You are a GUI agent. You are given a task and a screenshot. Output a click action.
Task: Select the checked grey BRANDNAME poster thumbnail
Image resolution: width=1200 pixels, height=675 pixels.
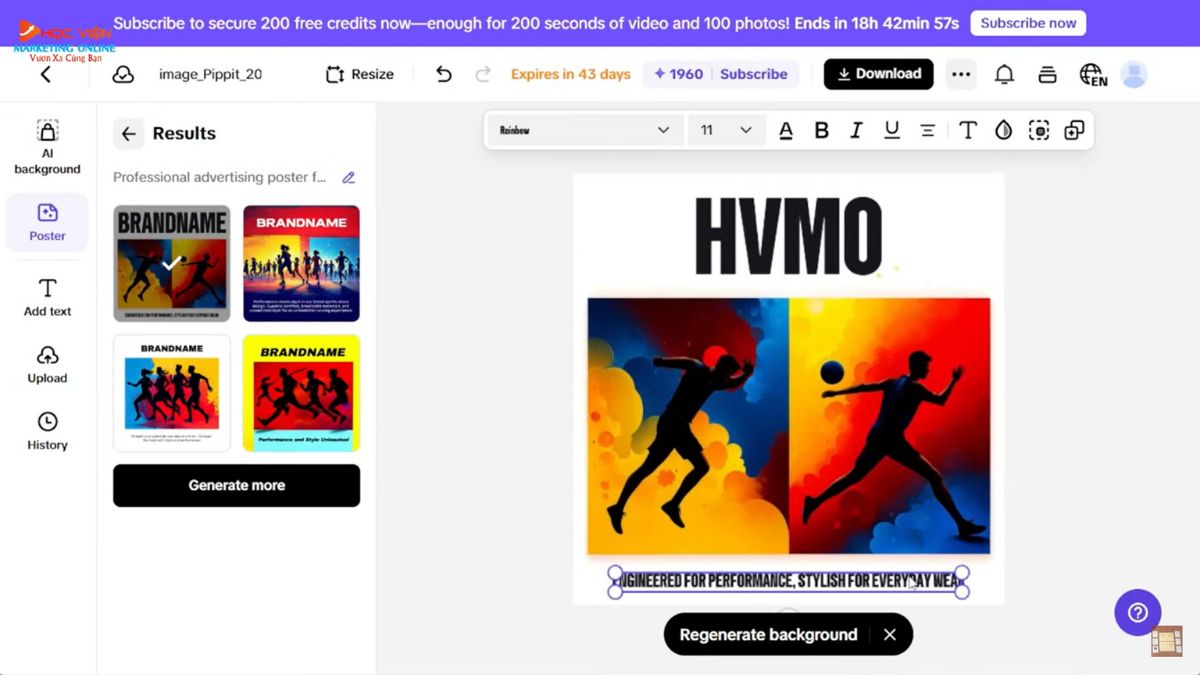(171, 264)
